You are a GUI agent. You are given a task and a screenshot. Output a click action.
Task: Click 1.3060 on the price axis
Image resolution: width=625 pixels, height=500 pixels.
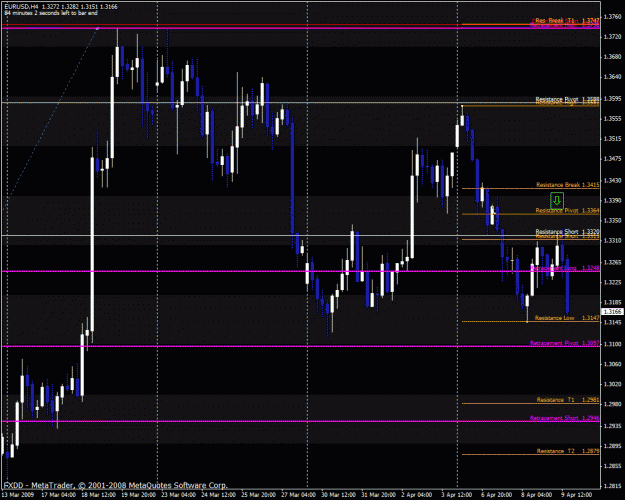(613, 364)
